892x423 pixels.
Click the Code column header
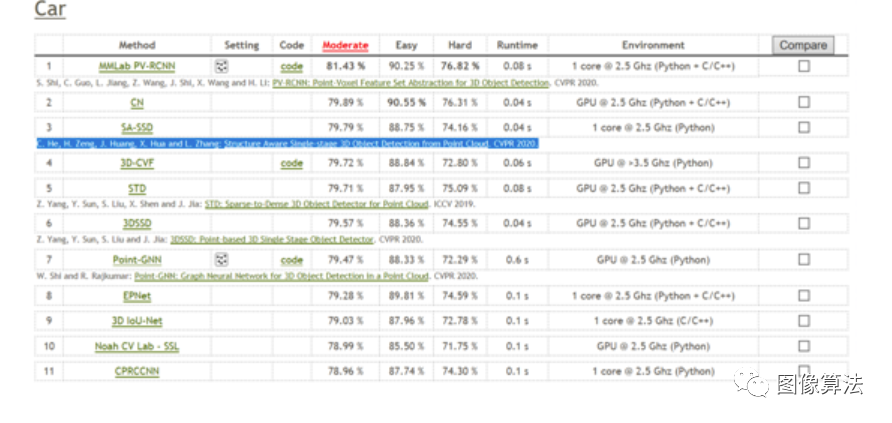(x=291, y=45)
